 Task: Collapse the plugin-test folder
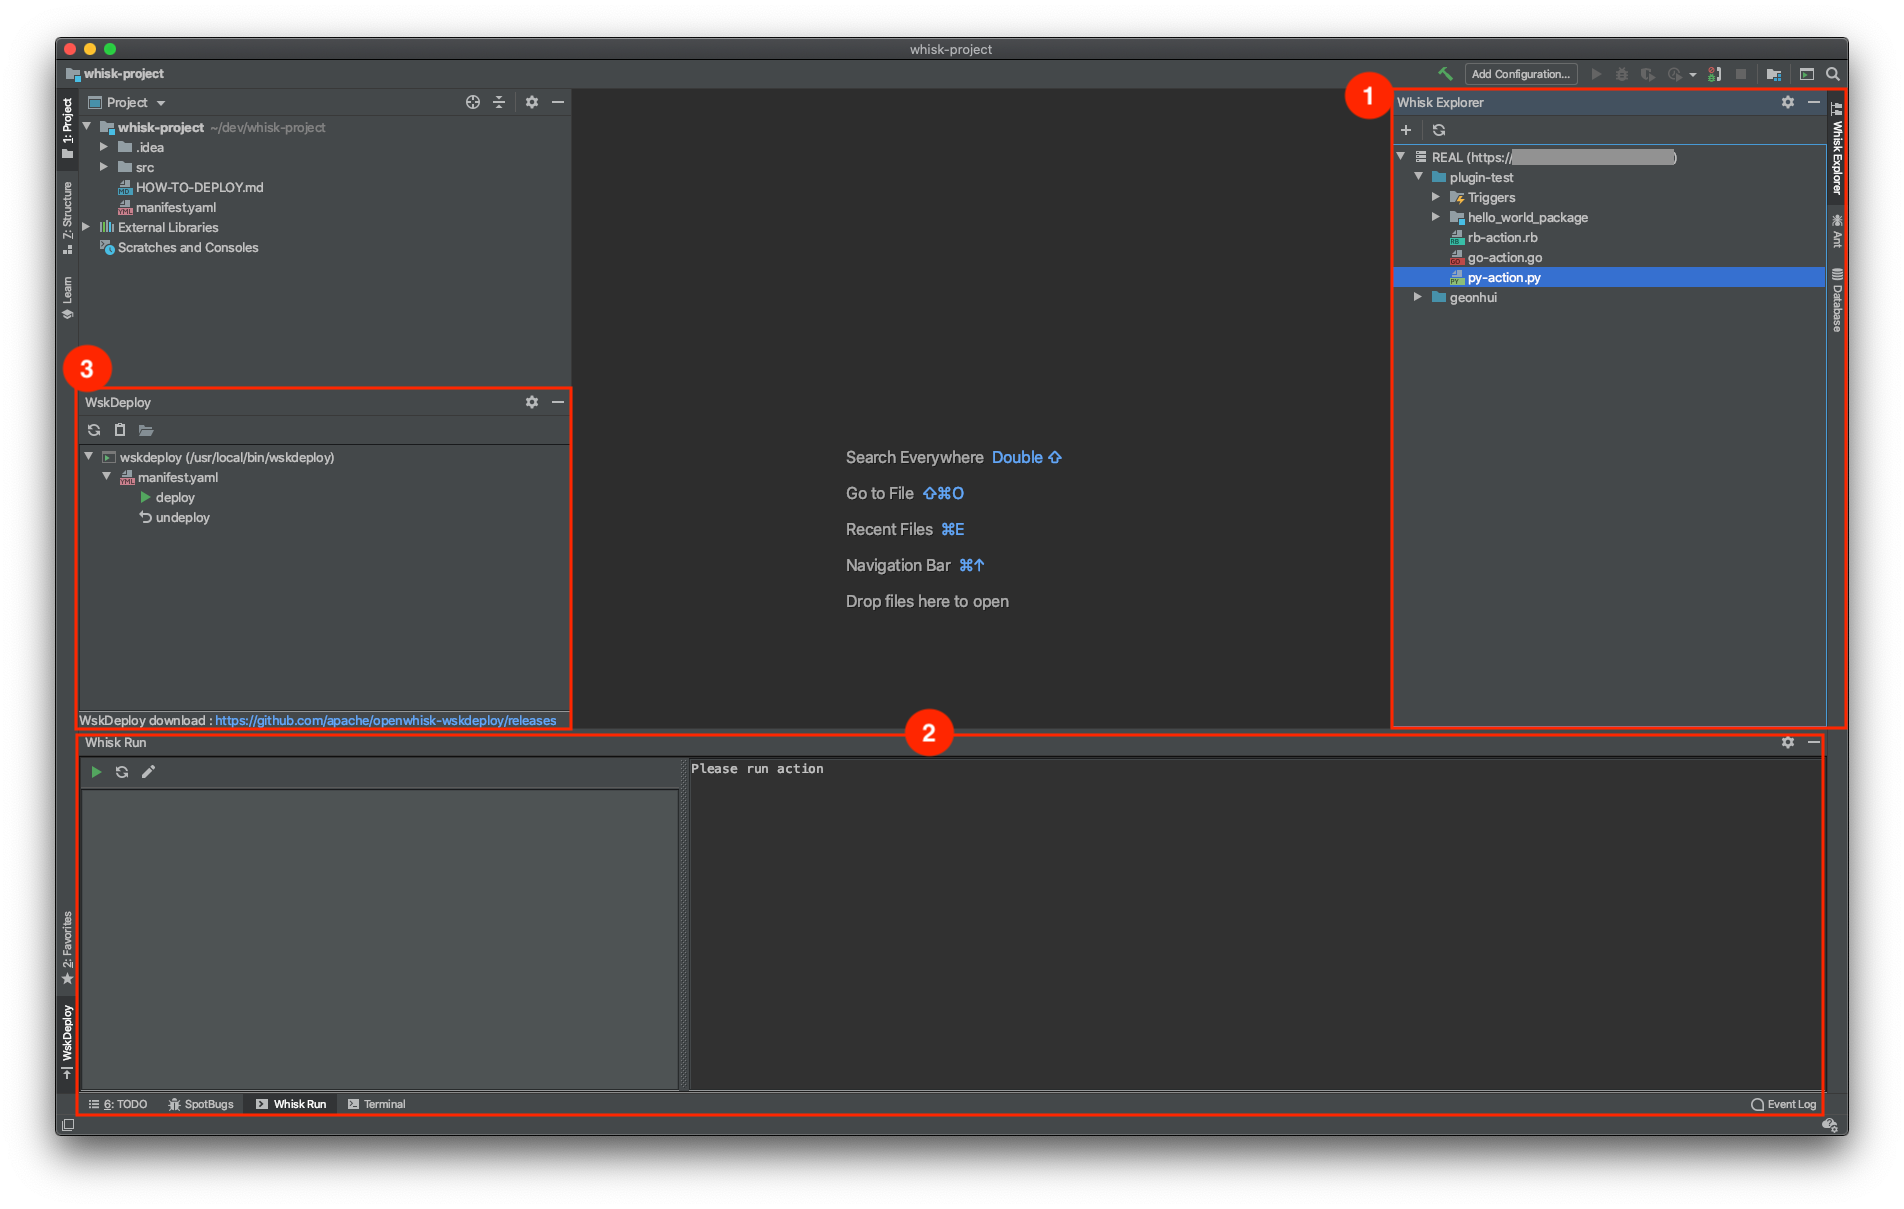[x=1418, y=177]
